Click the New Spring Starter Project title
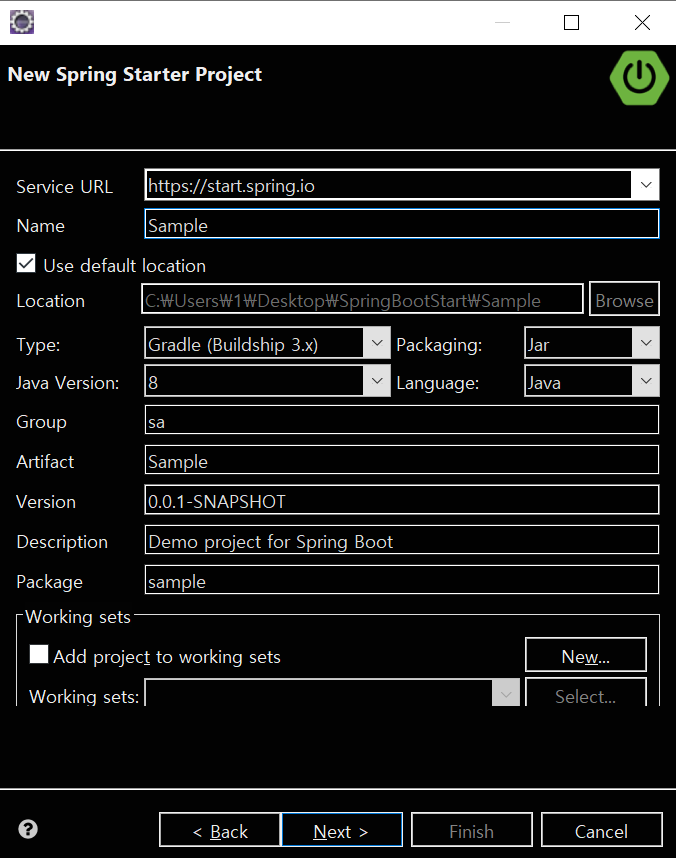The image size is (676, 858). pyautogui.click(x=135, y=74)
